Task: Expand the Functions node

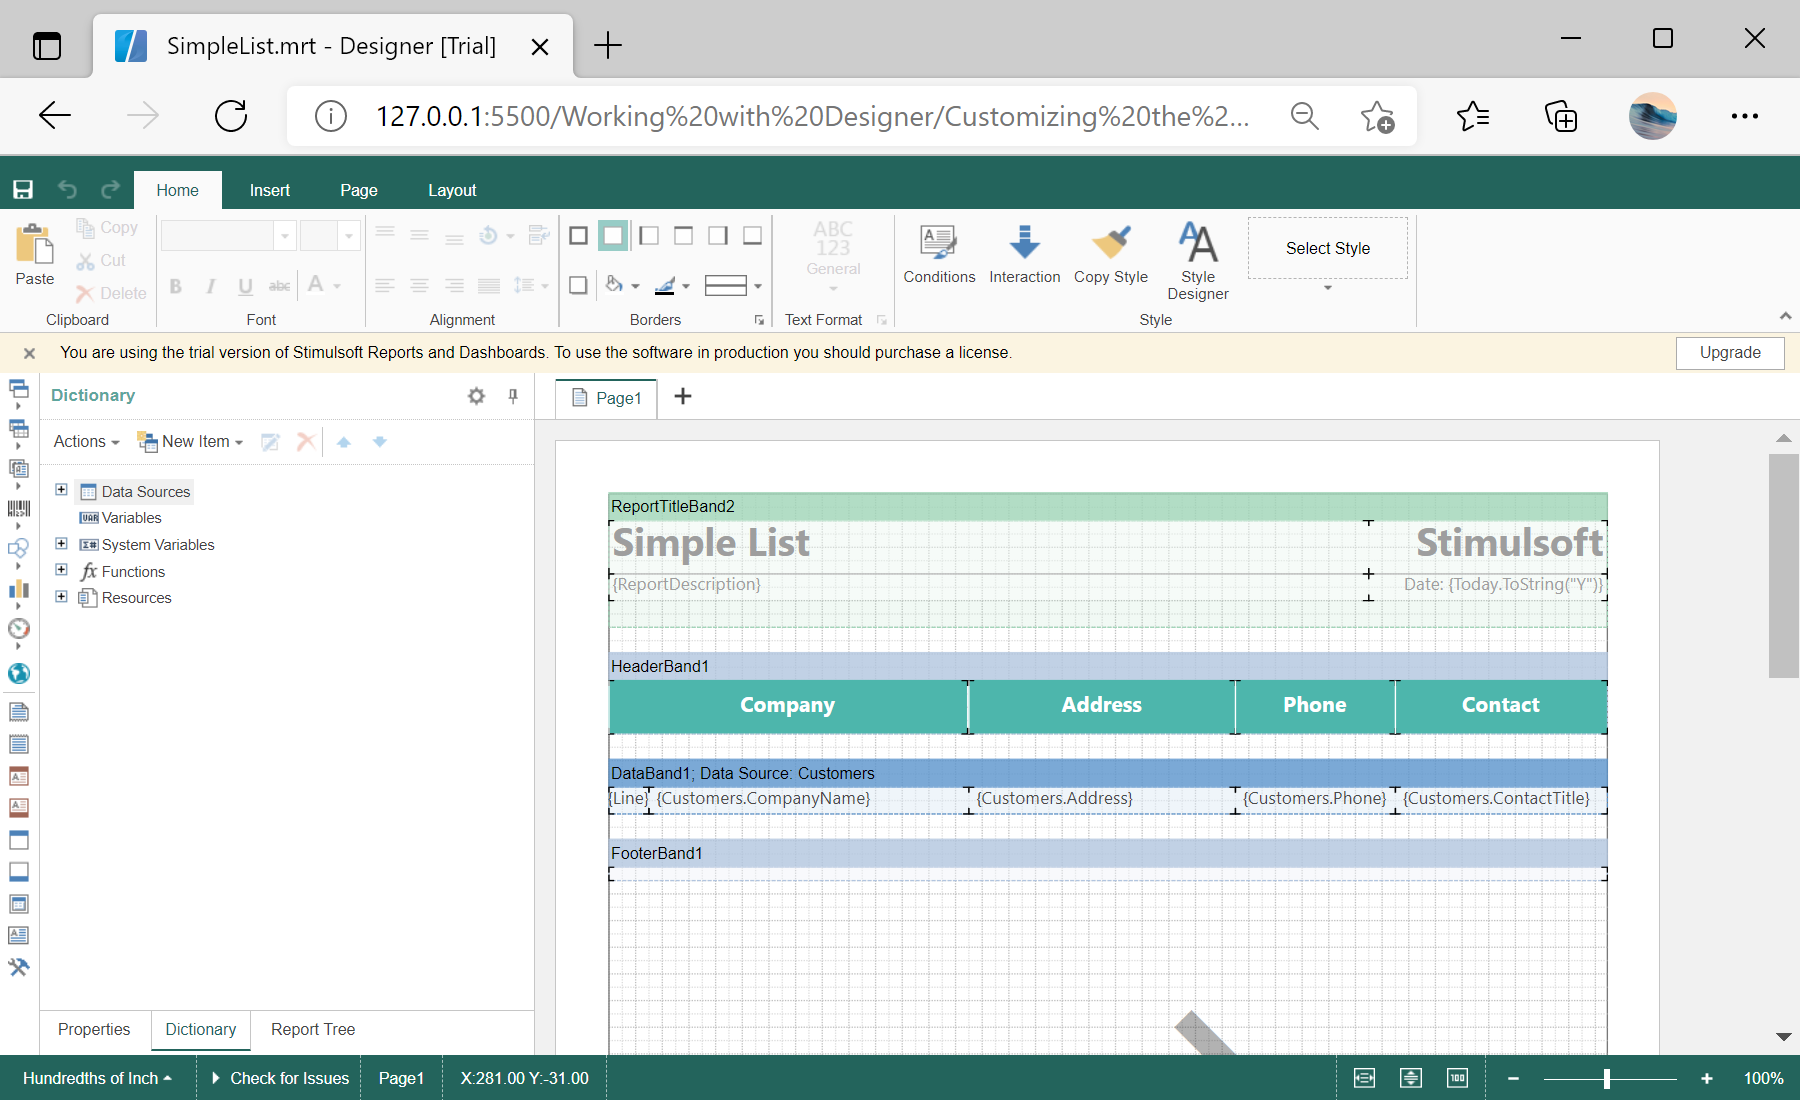Action: pyautogui.click(x=61, y=570)
